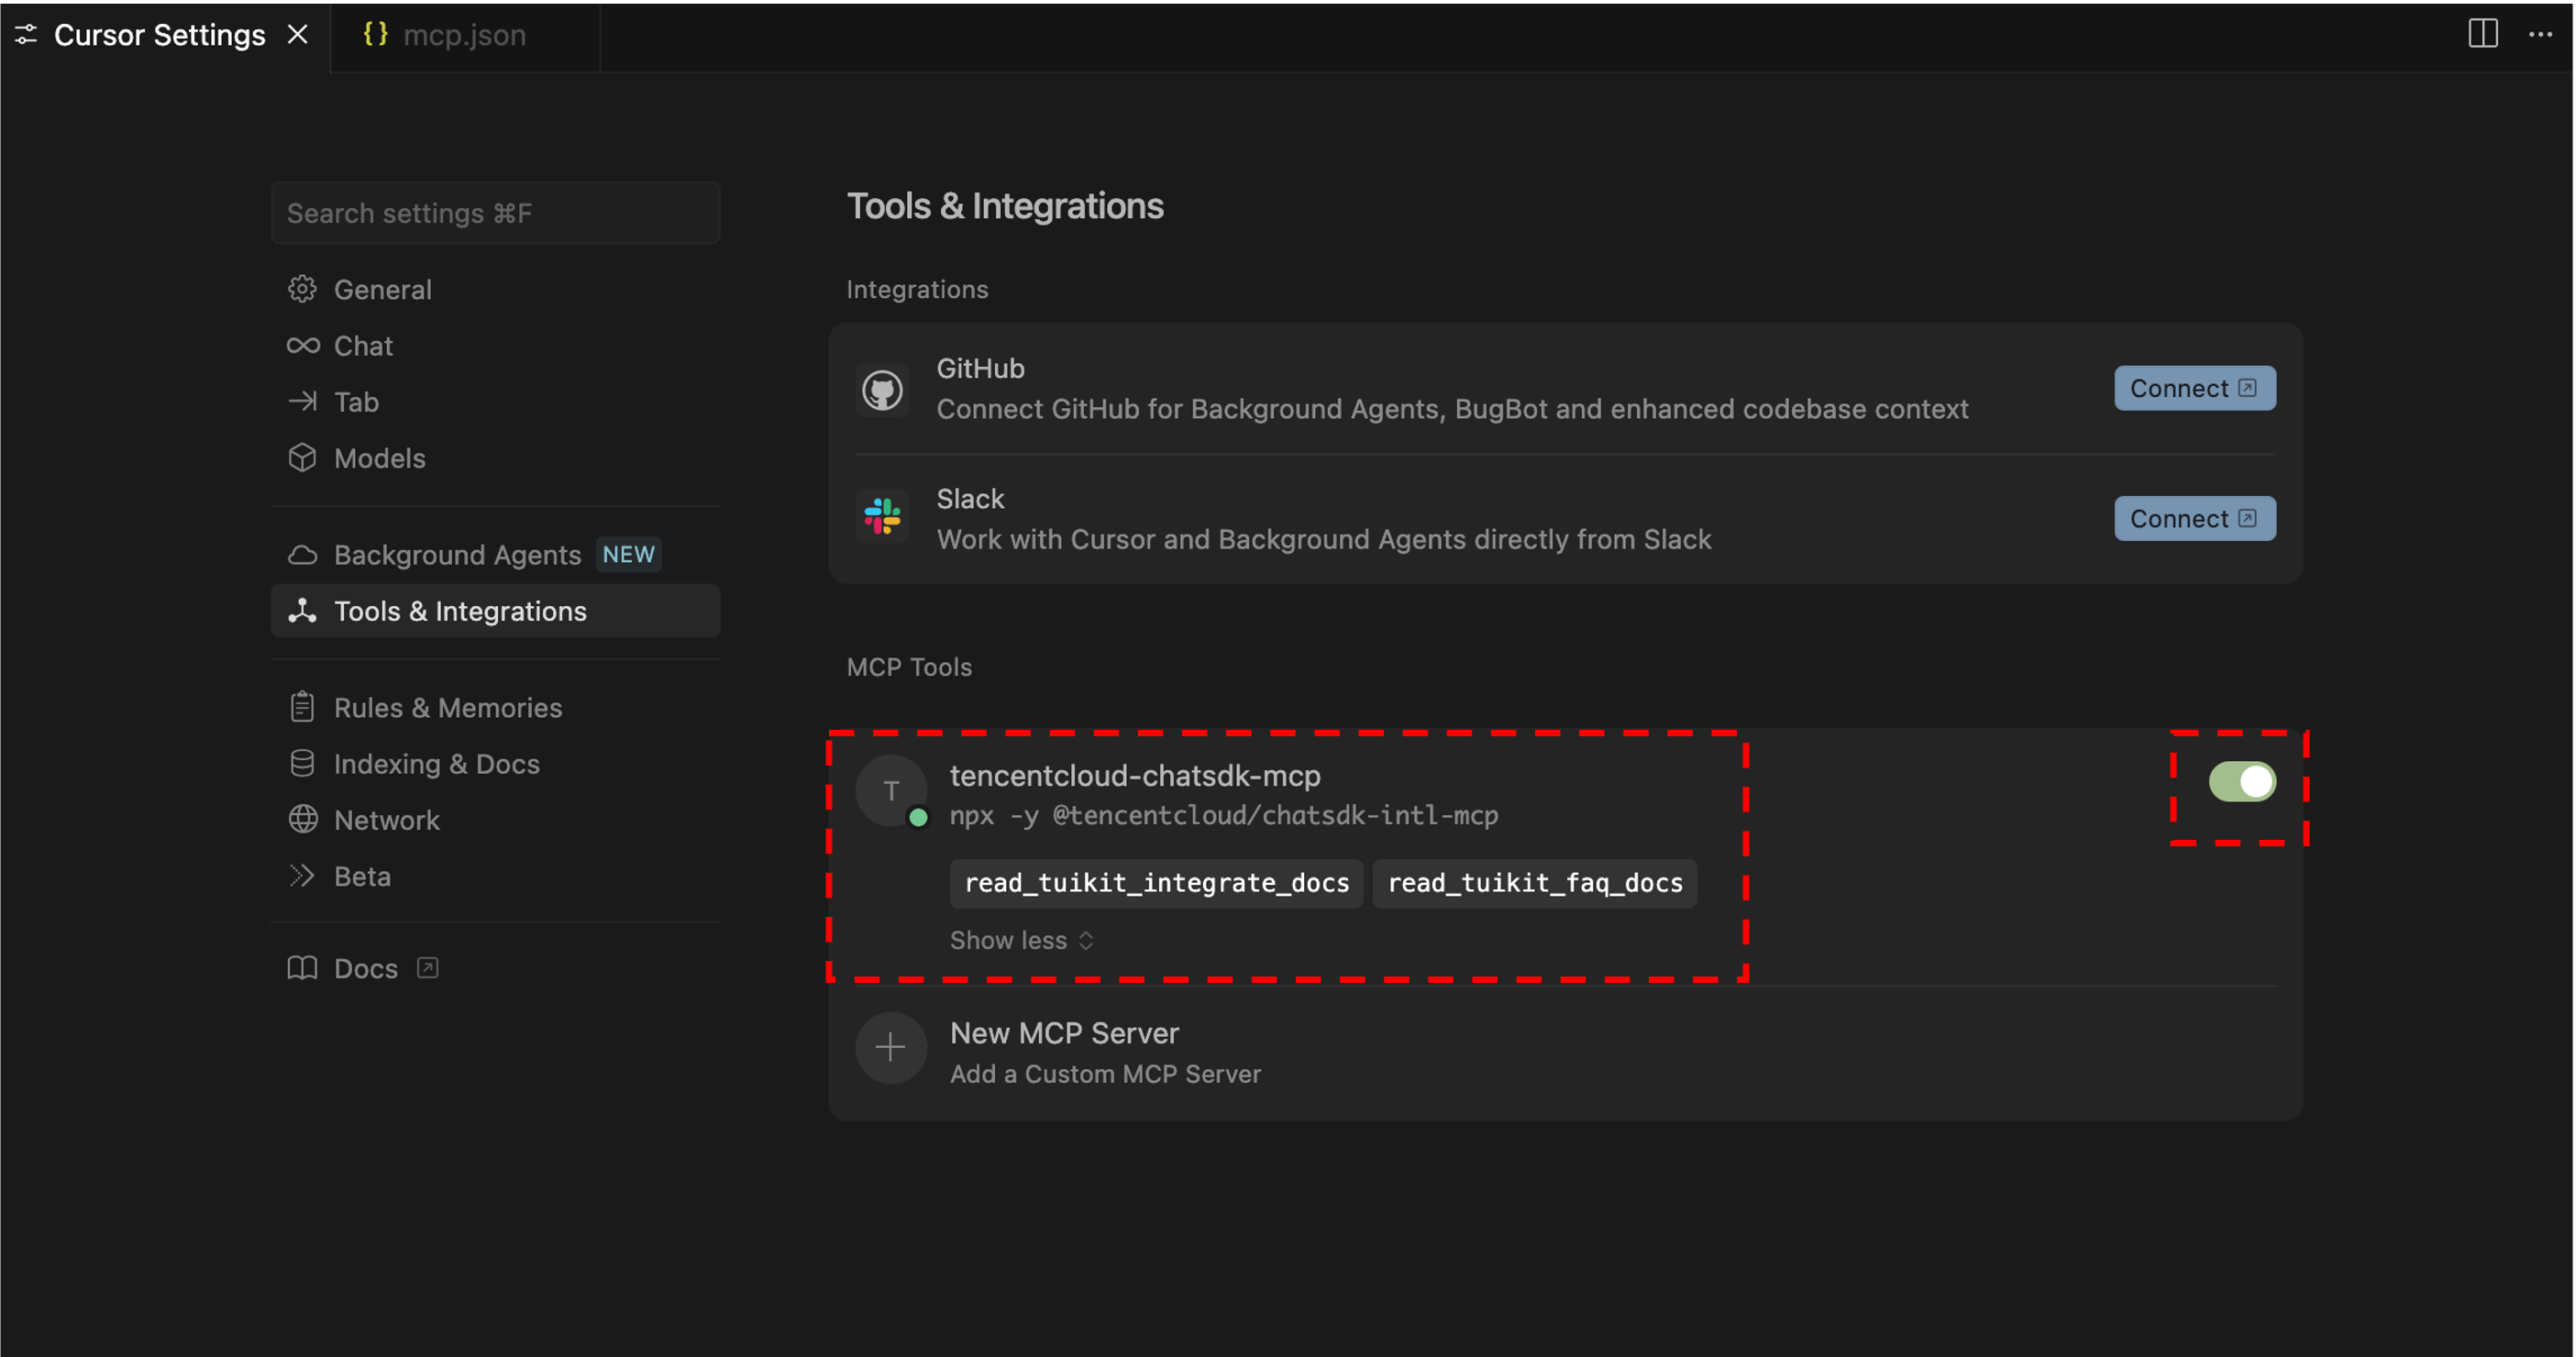The width and height of the screenshot is (2576, 1357).
Task: Open General settings gear icon
Action: coord(302,289)
